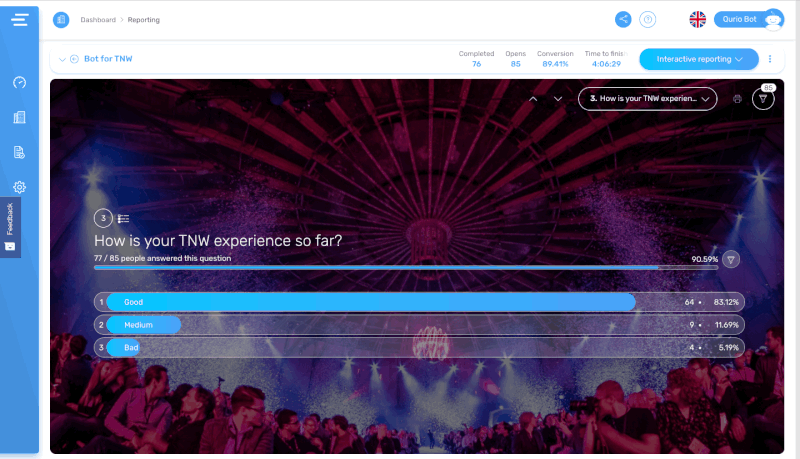Collapse the Bot for TNW chevron

pos(62,59)
